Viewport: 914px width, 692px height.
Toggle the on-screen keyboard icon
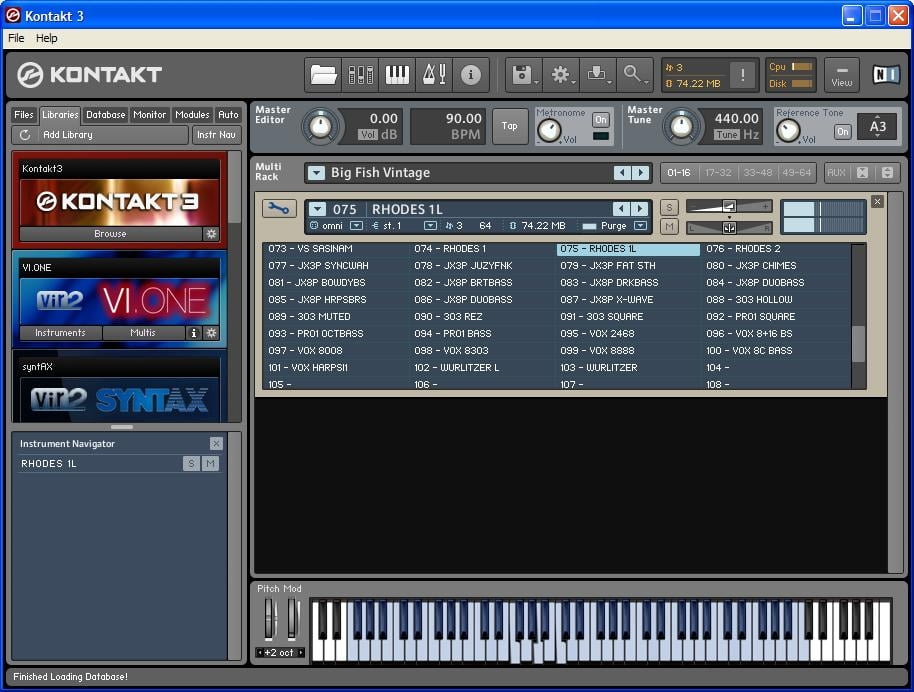pos(397,74)
